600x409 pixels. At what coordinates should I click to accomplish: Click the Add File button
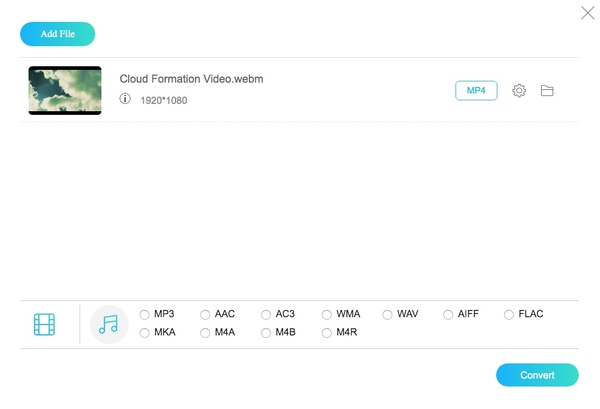(57, 34)
